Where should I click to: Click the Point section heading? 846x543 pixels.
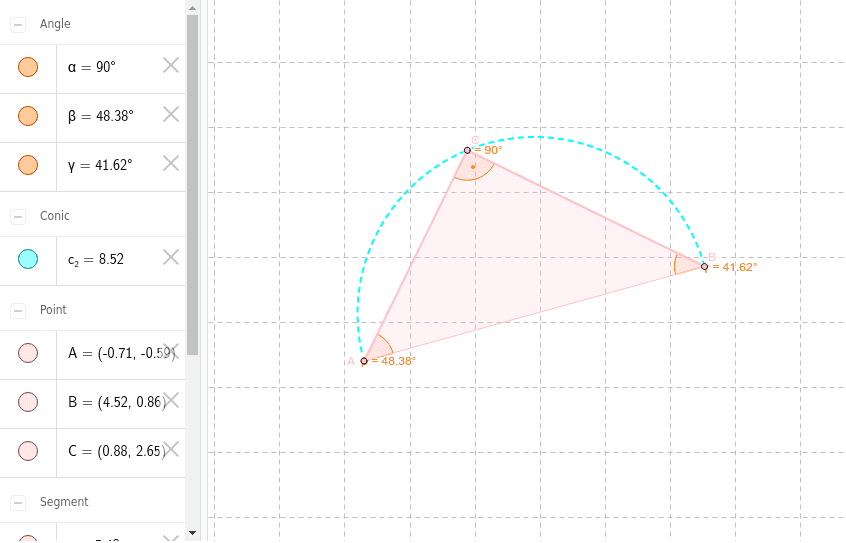[53, 310]
